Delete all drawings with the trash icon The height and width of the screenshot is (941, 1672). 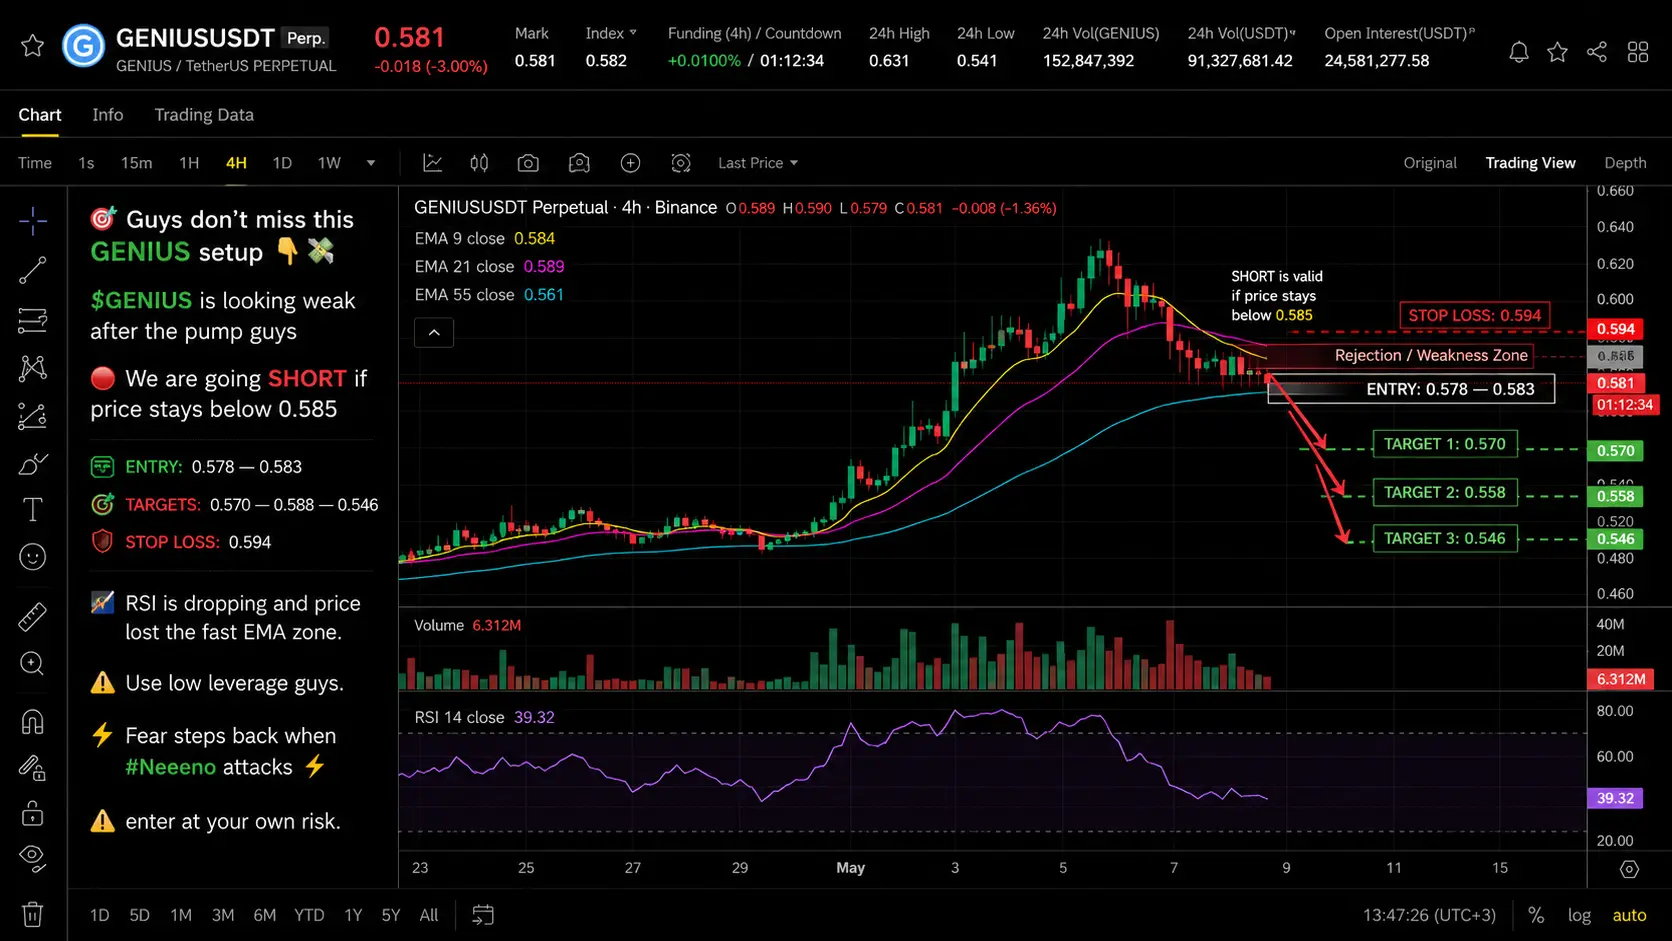click(33, 914)
